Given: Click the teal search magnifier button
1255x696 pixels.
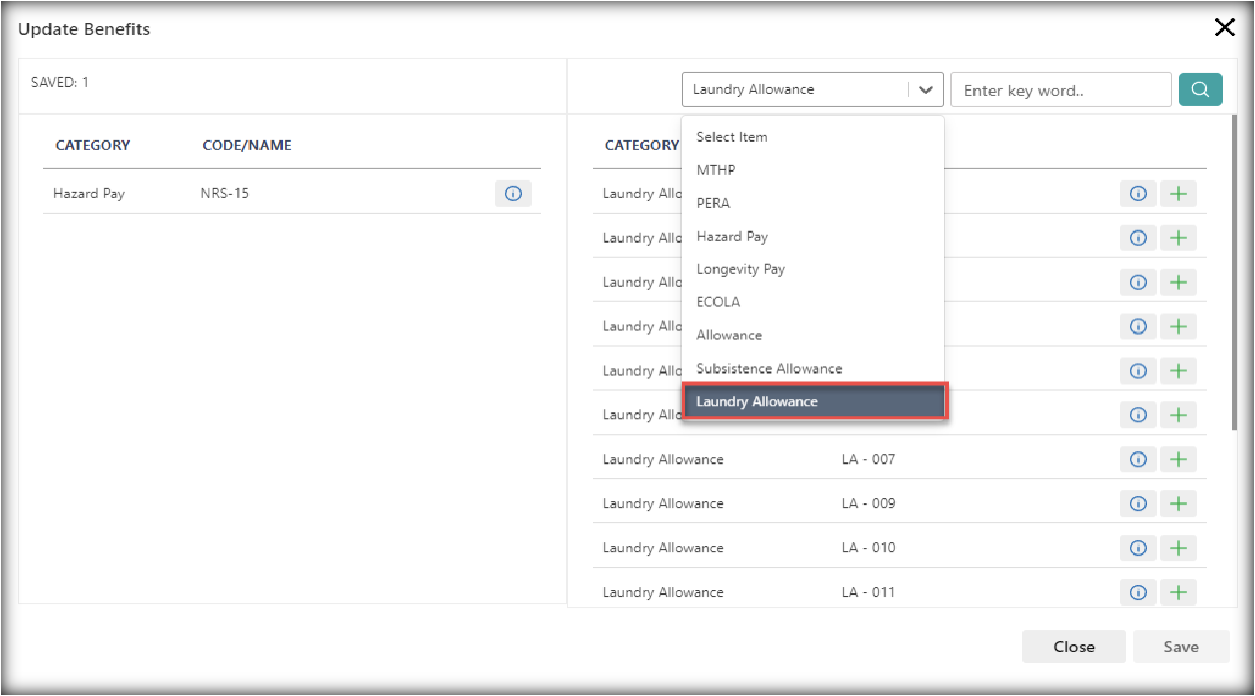Looking at the screenshot, I should 1200,90.
